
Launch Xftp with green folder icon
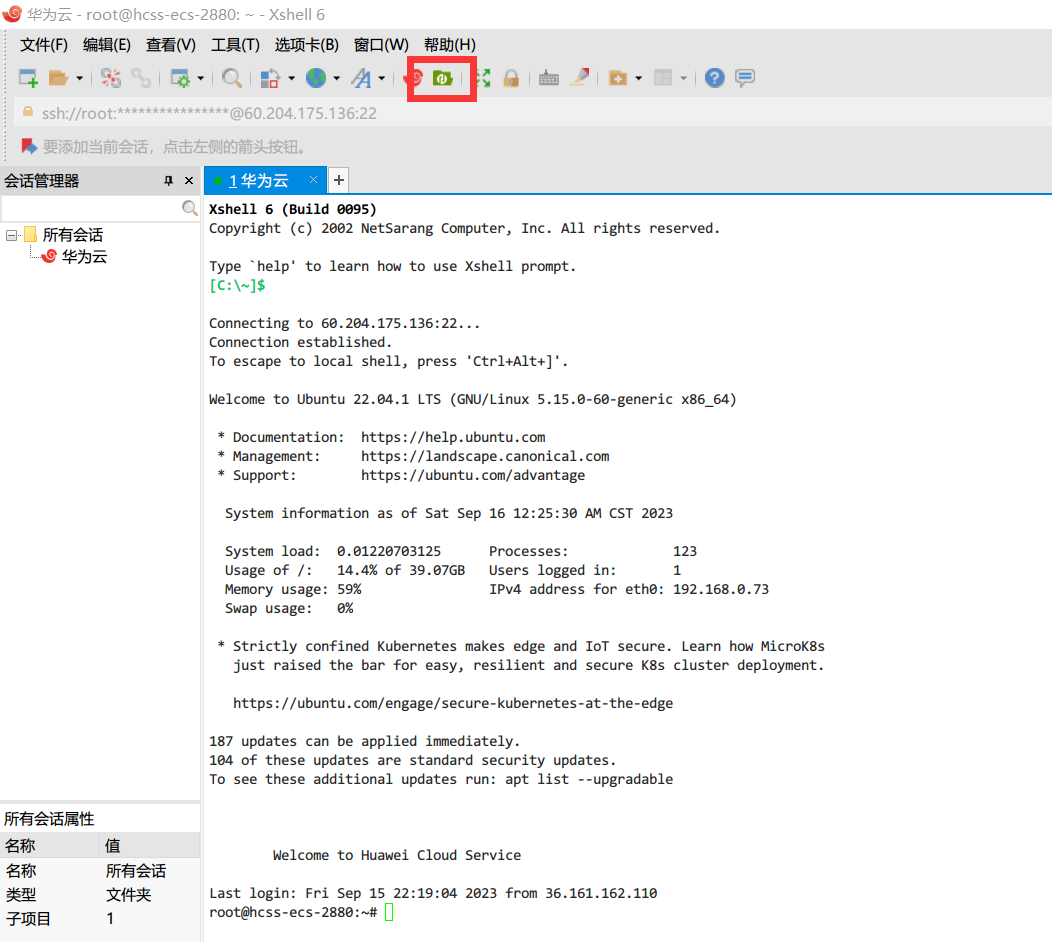442,78
